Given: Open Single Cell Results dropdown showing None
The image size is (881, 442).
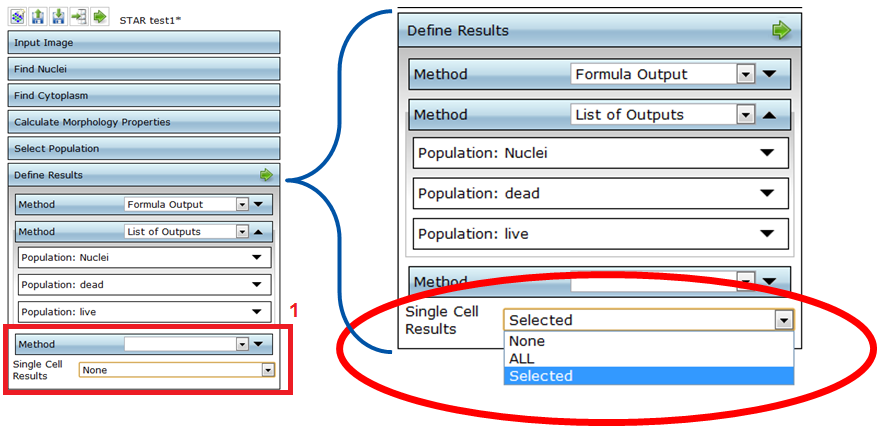Looking at the screenshot, I should (267, 370).
